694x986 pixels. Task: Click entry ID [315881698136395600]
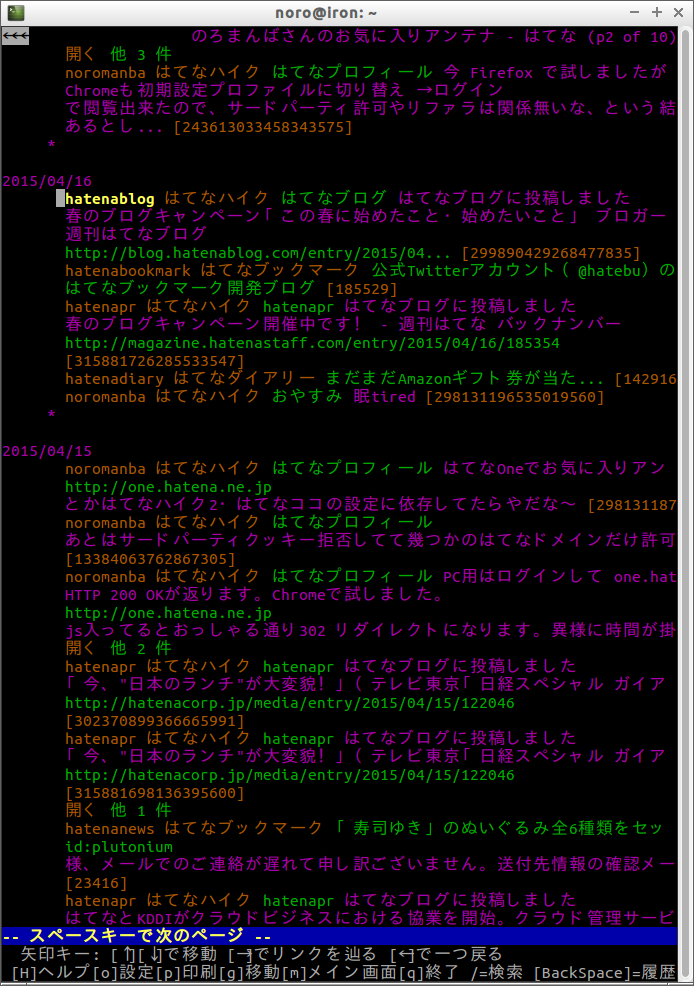point(155,793)
